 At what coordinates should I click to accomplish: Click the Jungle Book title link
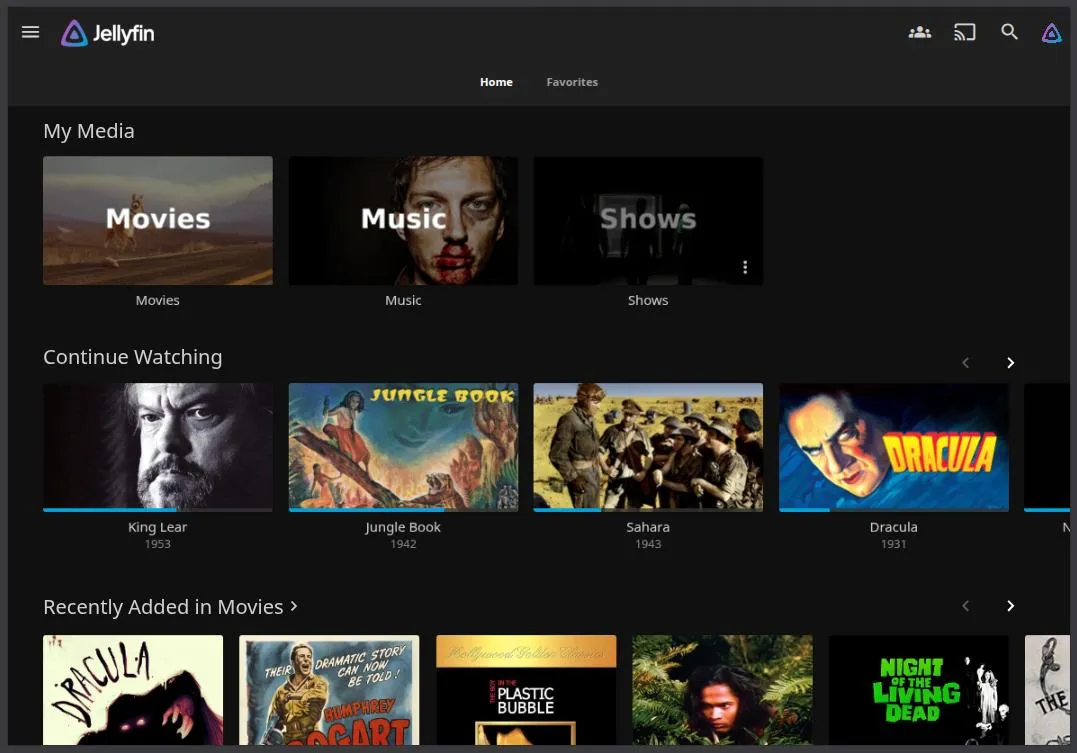click(x=403, y=527)
